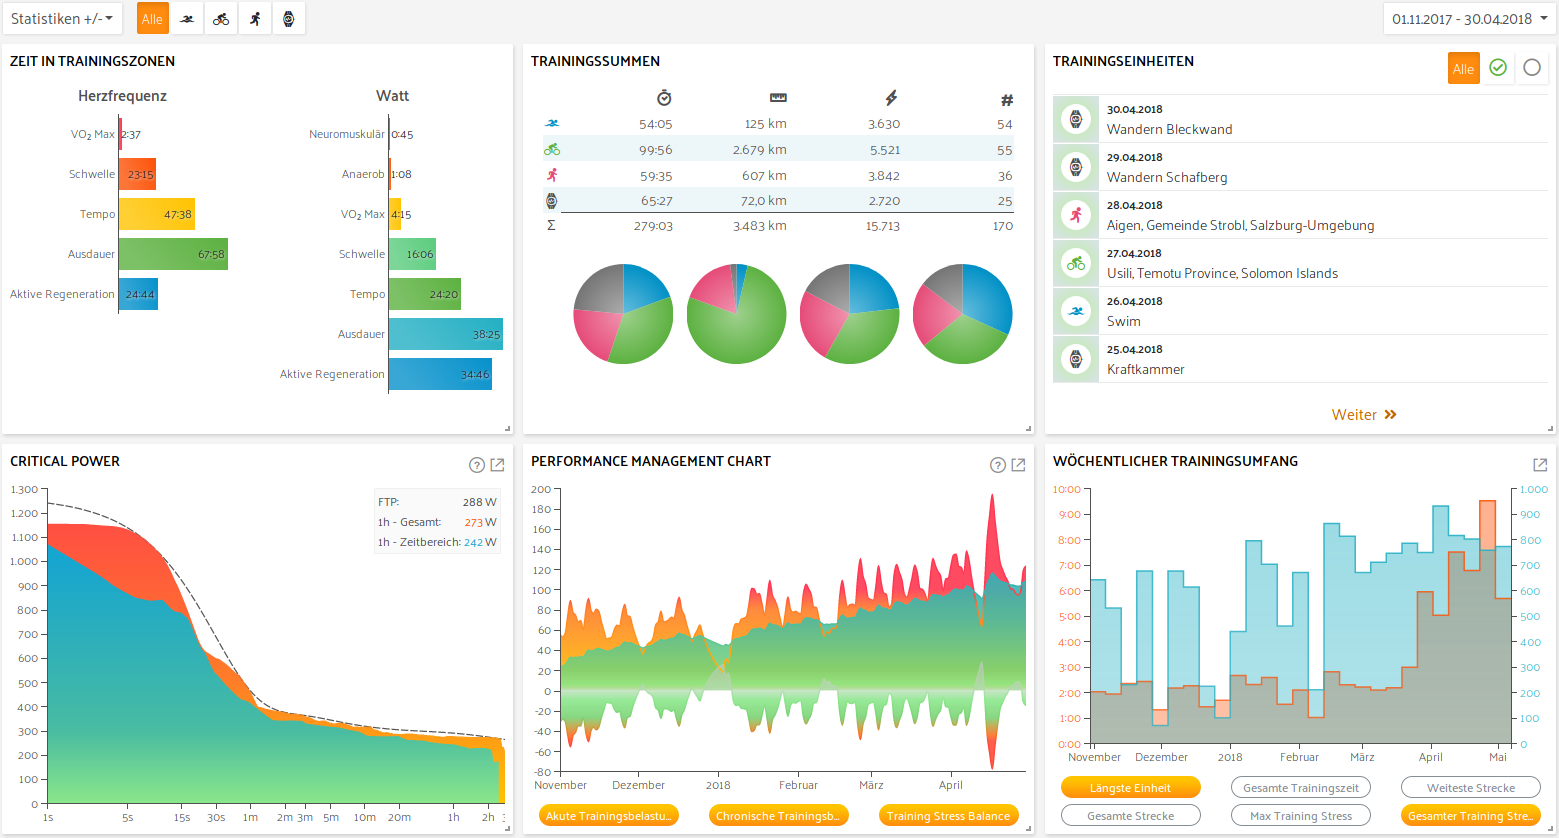Filter by watch/other activity icon
This screenshot has width=1559, height=838.
(289, 19)
